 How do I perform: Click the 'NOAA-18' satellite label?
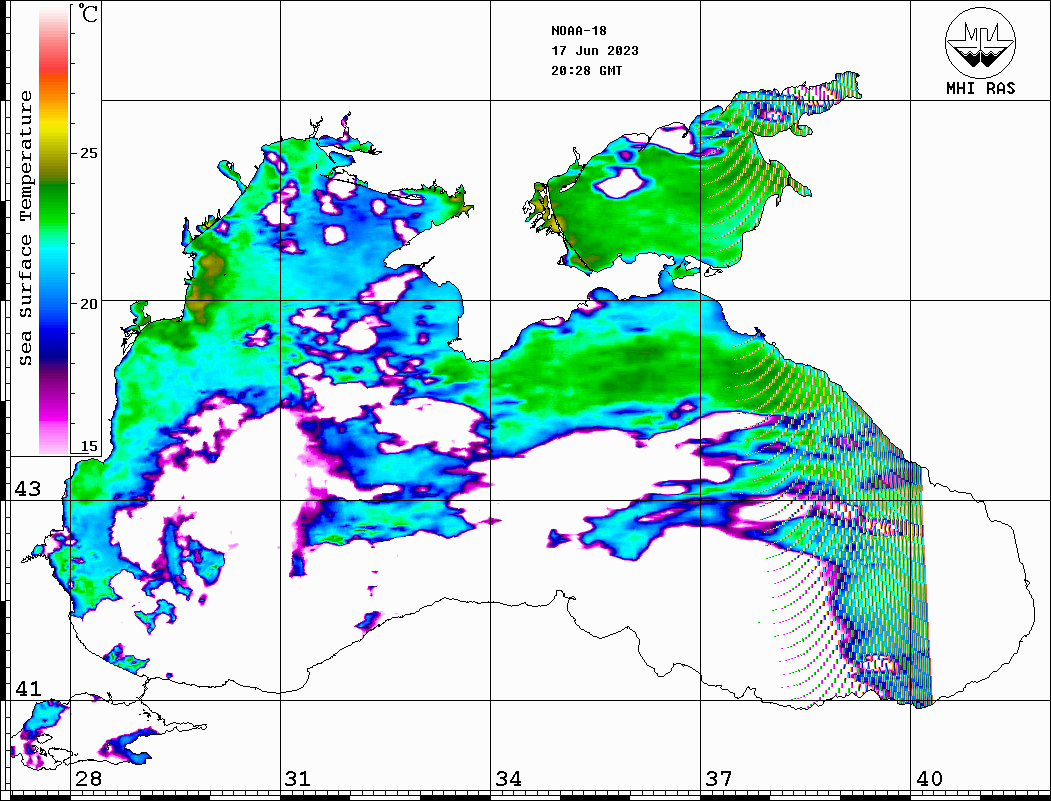tap(579, 31)
